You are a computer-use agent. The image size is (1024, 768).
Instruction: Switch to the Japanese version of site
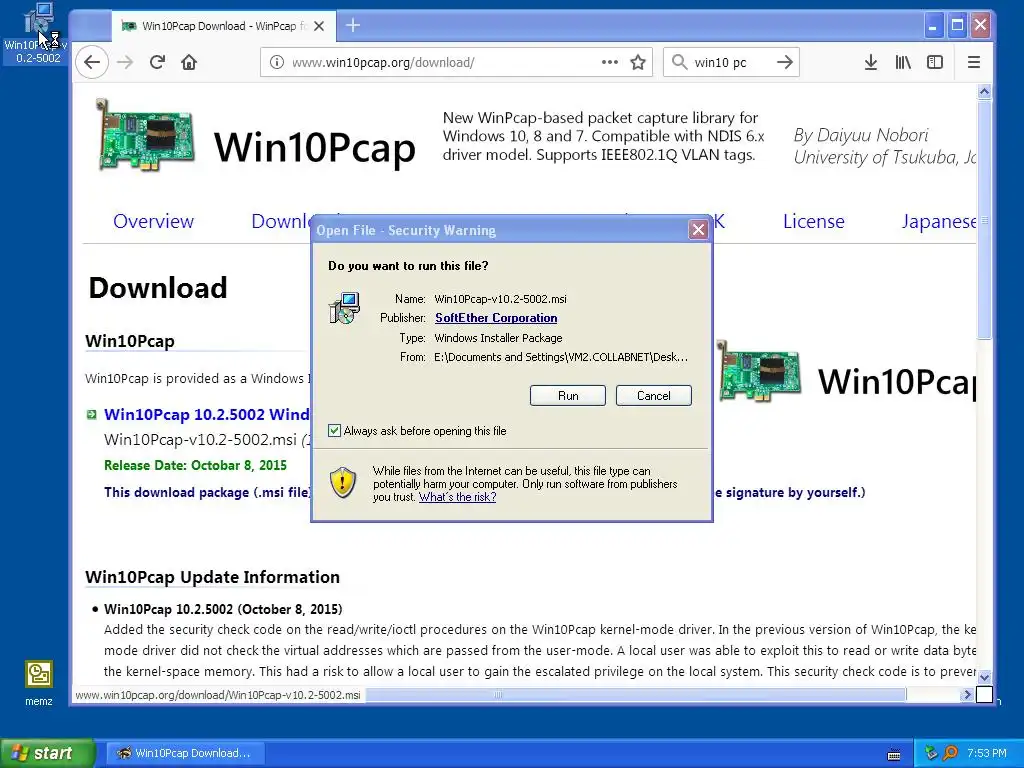click(938, 221)
